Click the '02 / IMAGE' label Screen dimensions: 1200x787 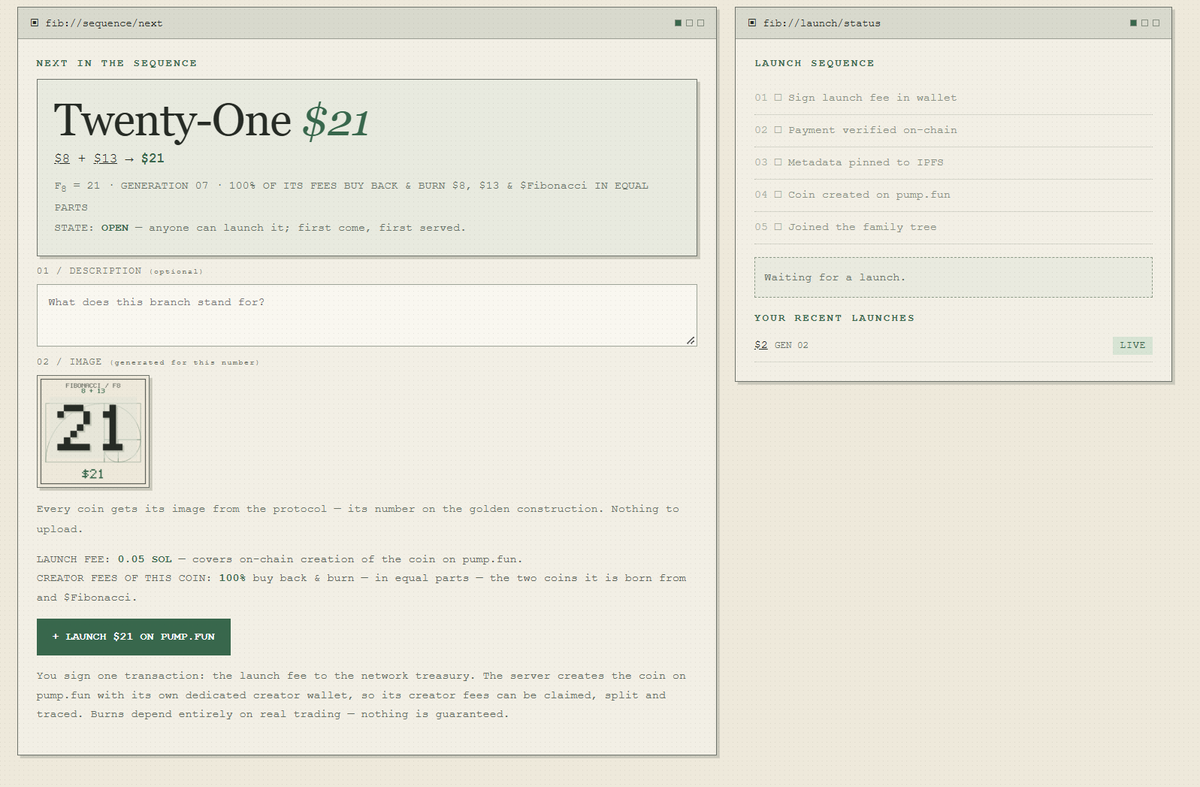[69, 362]
